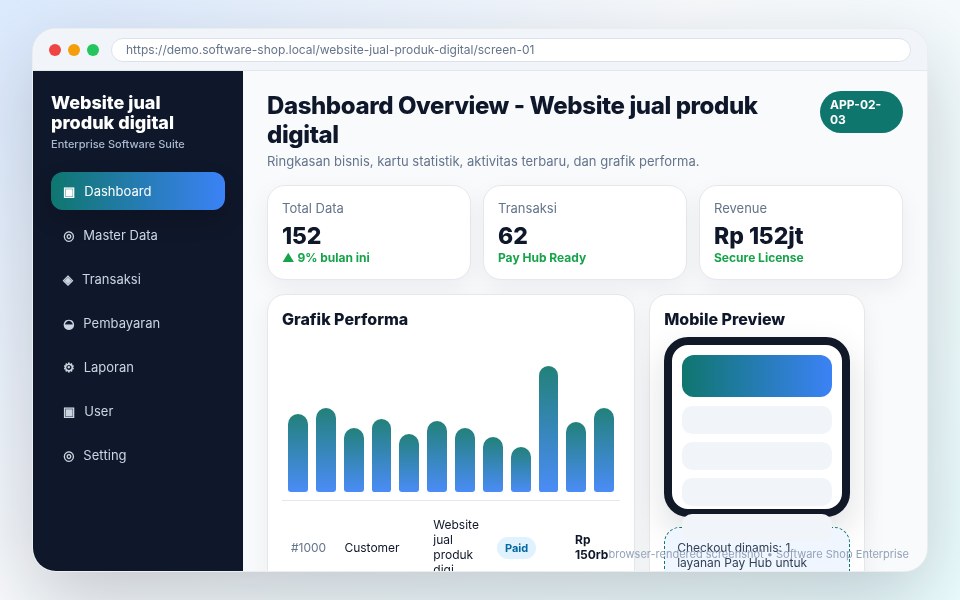The width and height of the screenshot is (960, 600).
Task: Click the product name cell in row #1000
Action: click(456, 545)
